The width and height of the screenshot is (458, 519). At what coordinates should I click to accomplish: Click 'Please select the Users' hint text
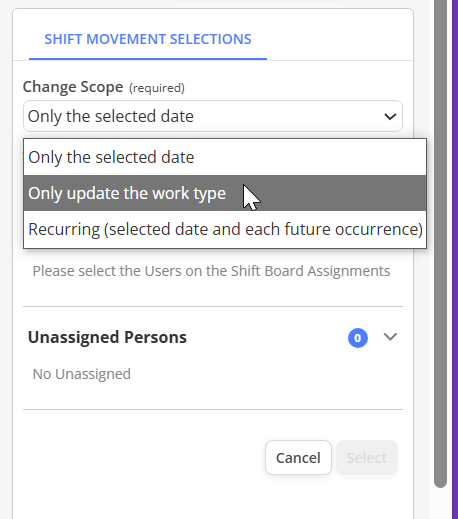(x=211, y=271)
